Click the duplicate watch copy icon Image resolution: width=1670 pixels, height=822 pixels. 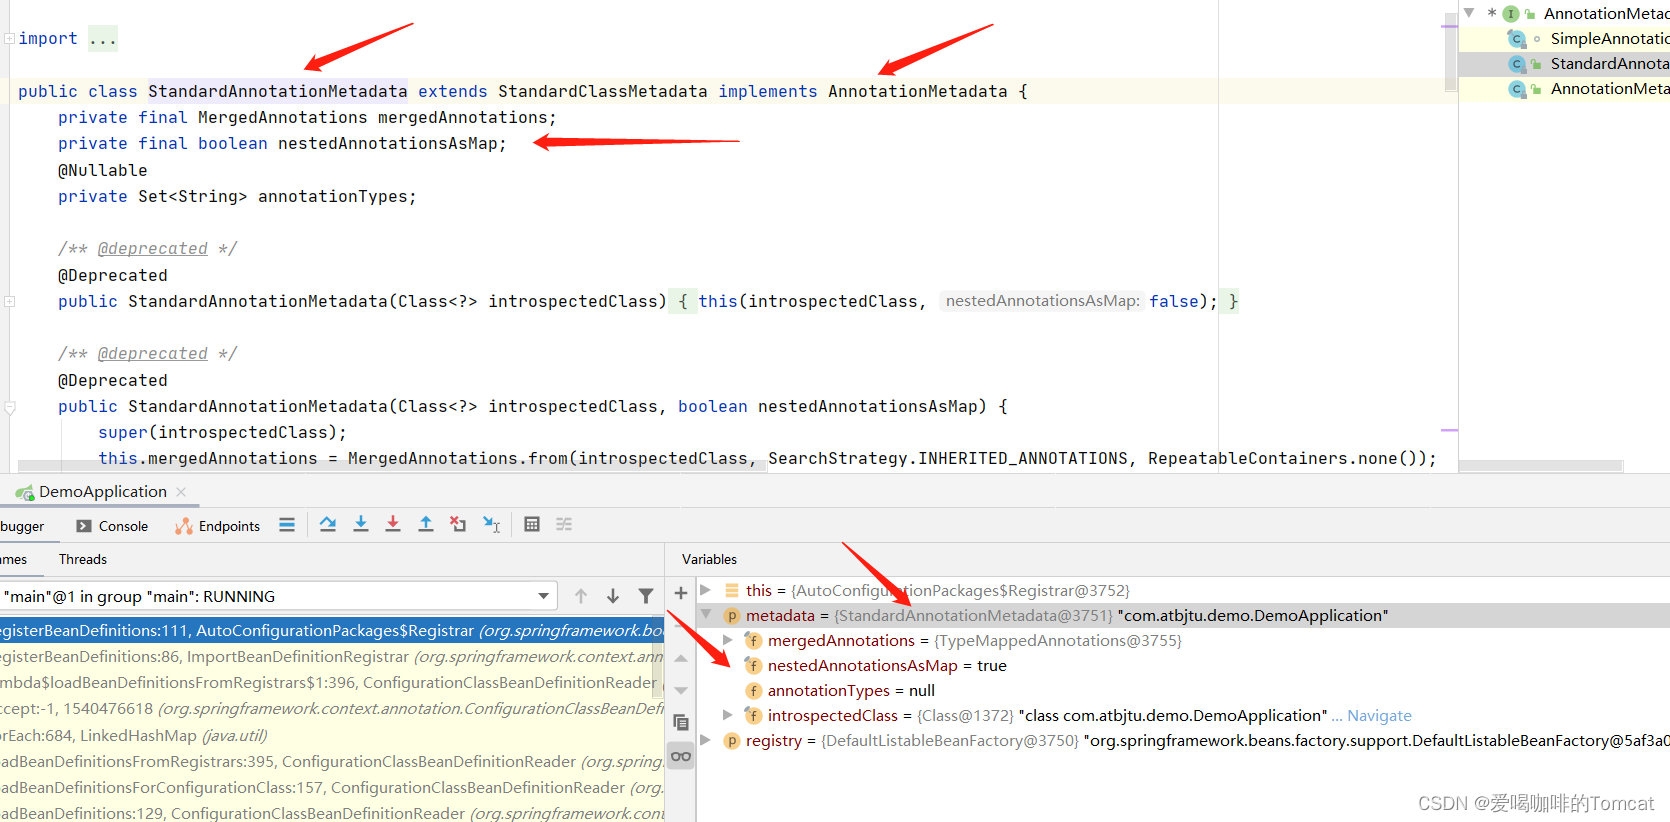(681, 722)
